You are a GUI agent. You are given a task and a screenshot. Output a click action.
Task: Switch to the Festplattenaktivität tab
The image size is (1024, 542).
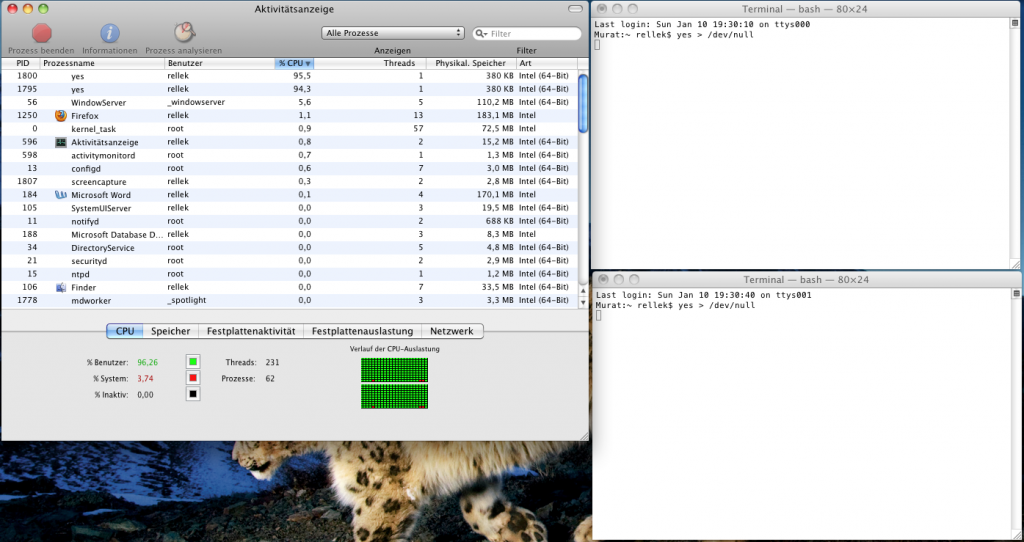[251, 331]
